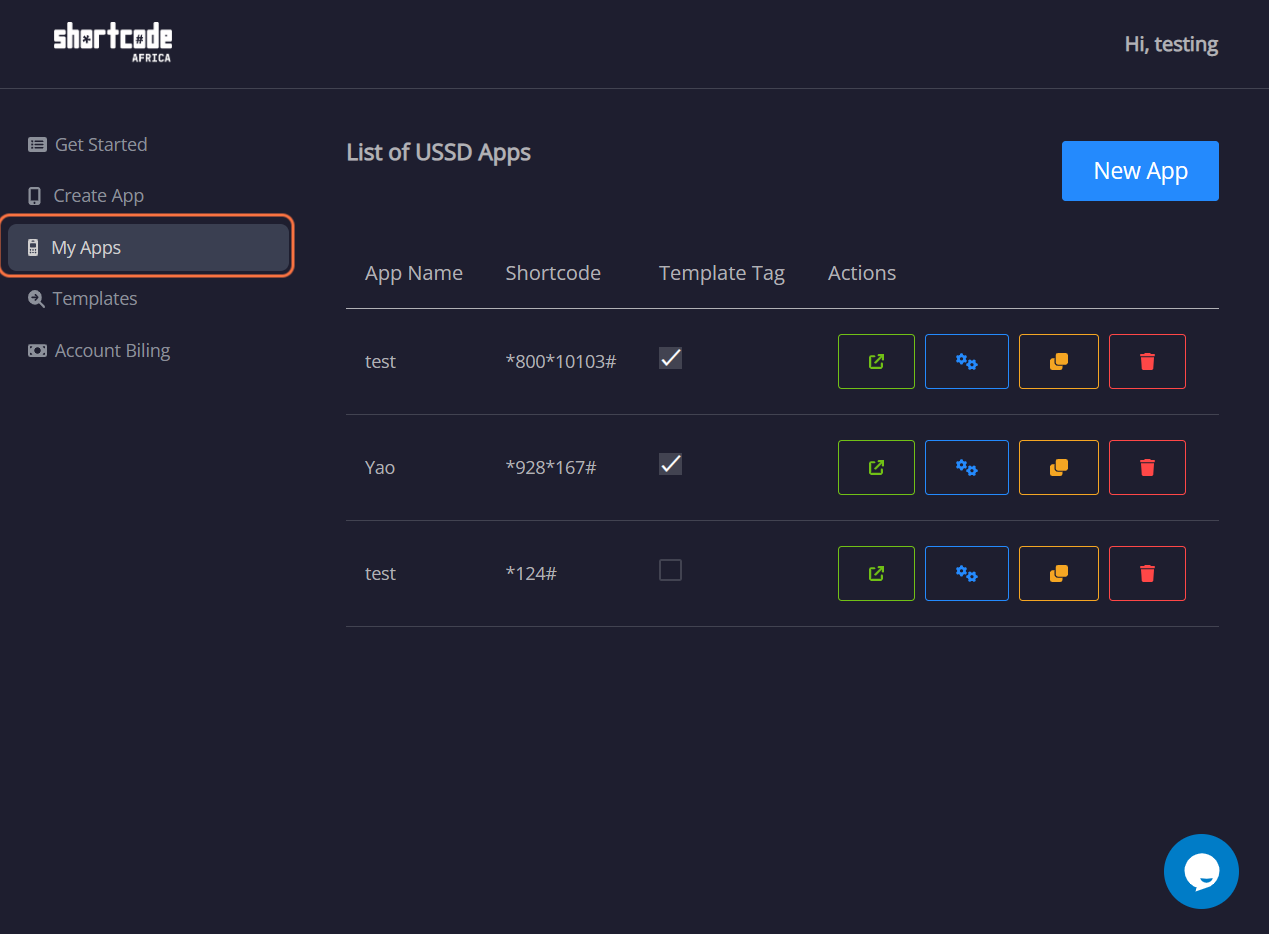Delete the *800*10103# app

[x=1147, y=361]
